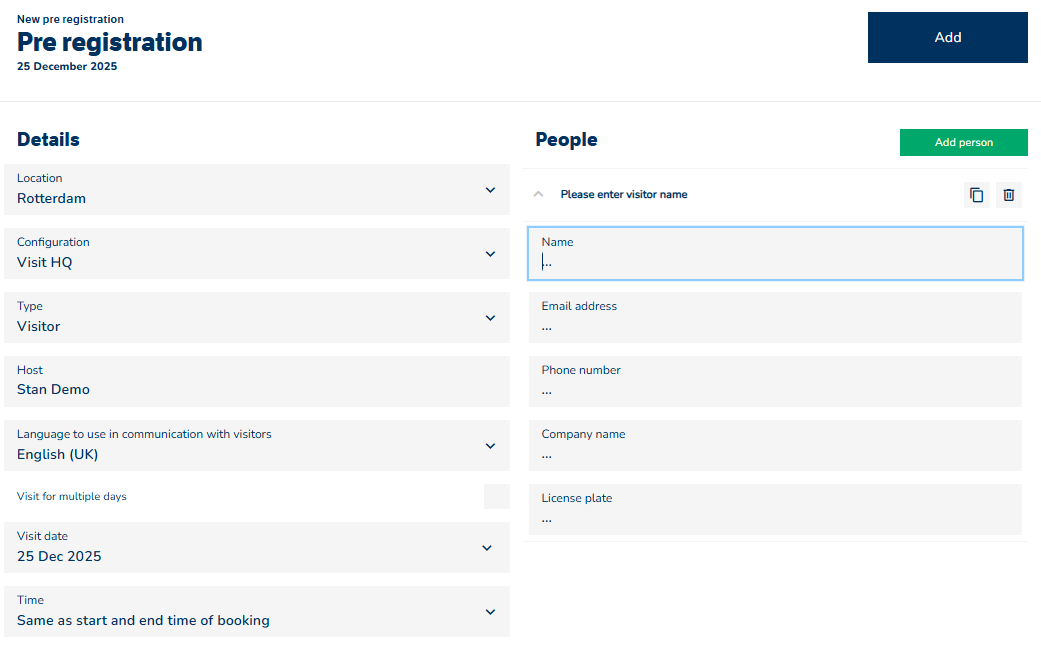
Task: Open the visitor communication language dropdown
Action: click(x=257, y=446)
